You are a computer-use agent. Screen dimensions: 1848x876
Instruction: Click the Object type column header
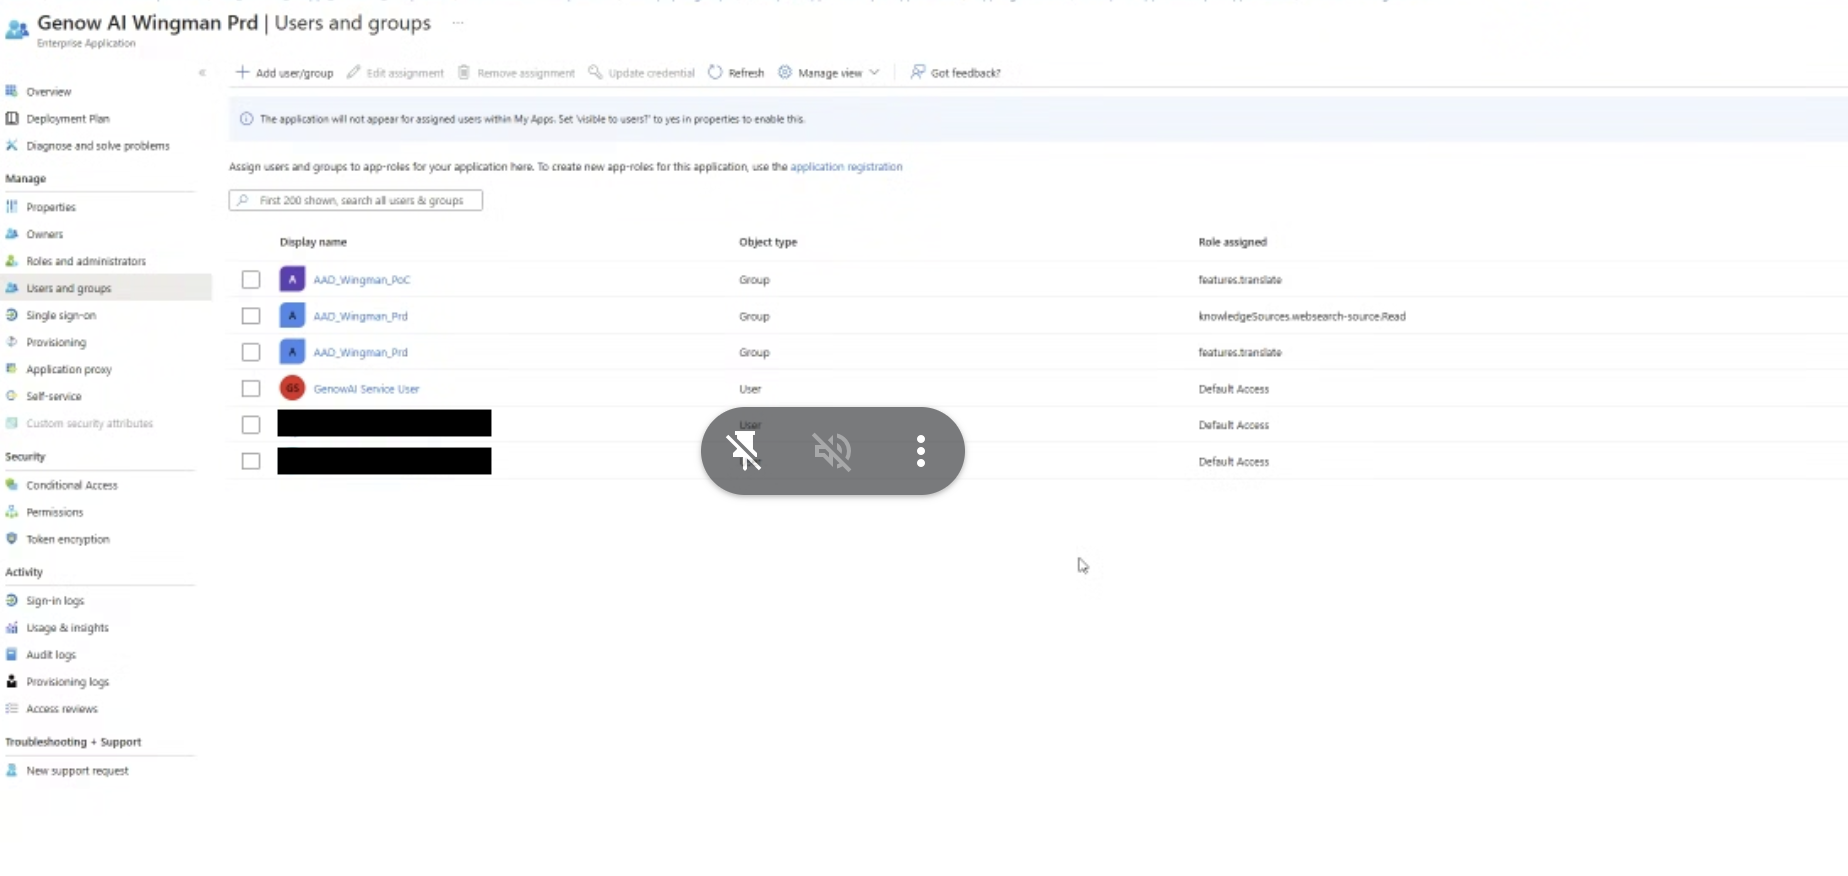pyautogui.click(x=768, y=242)
